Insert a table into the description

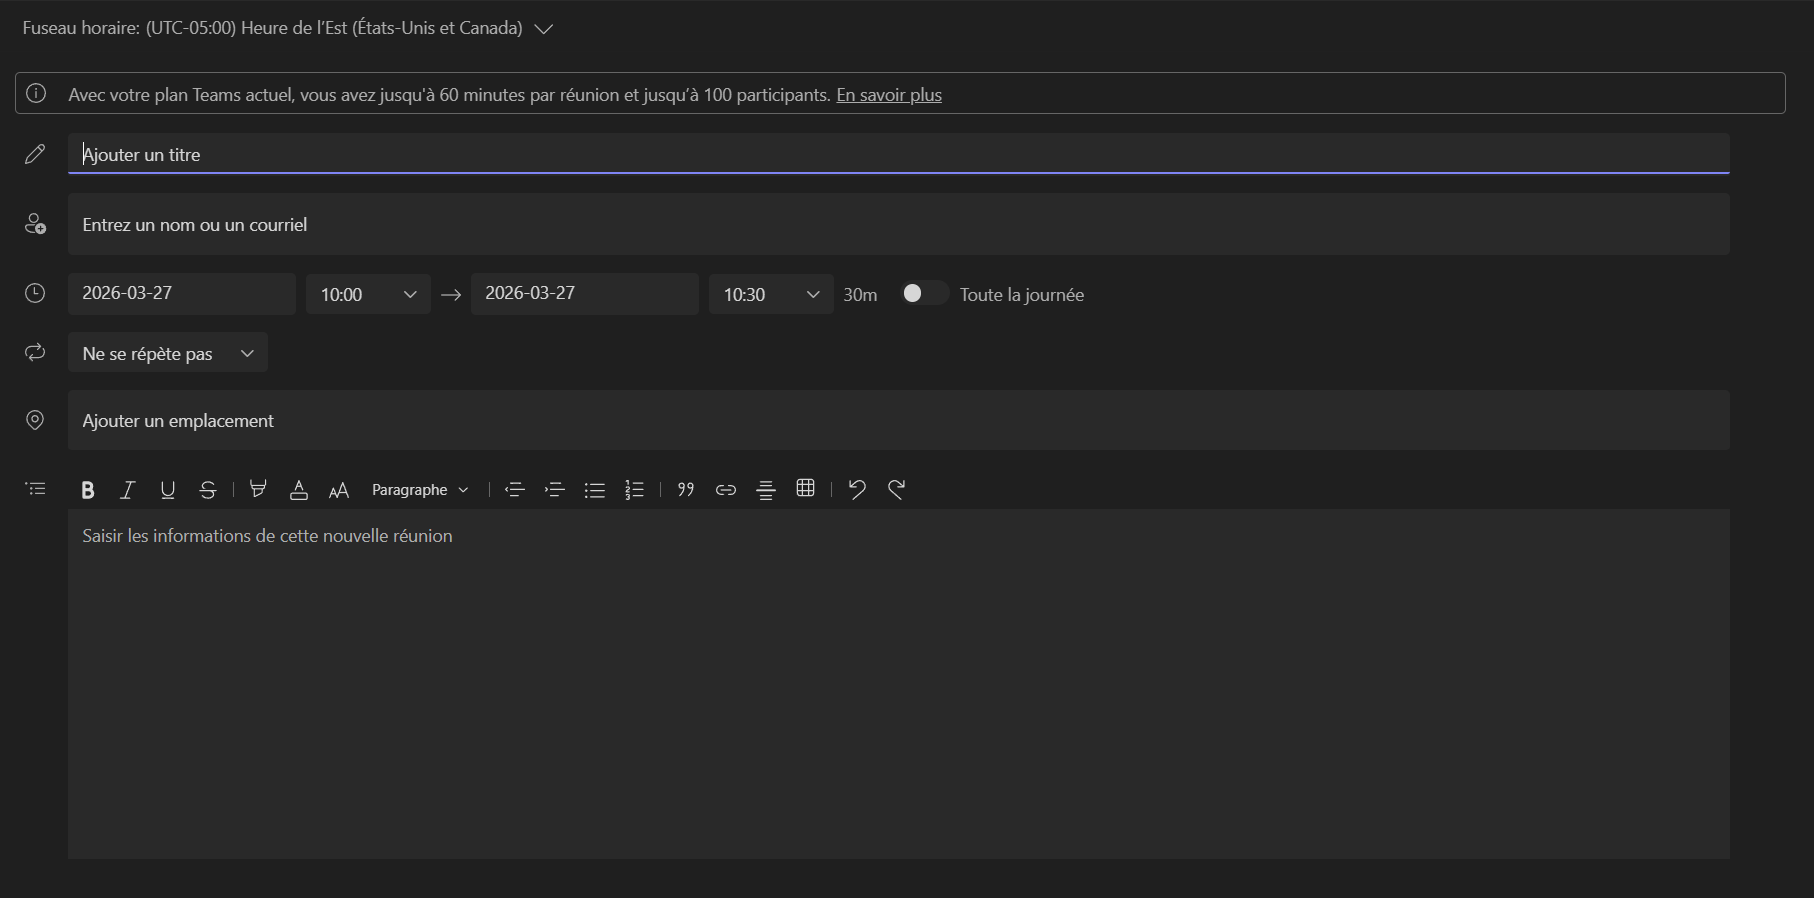coord(806,488)
